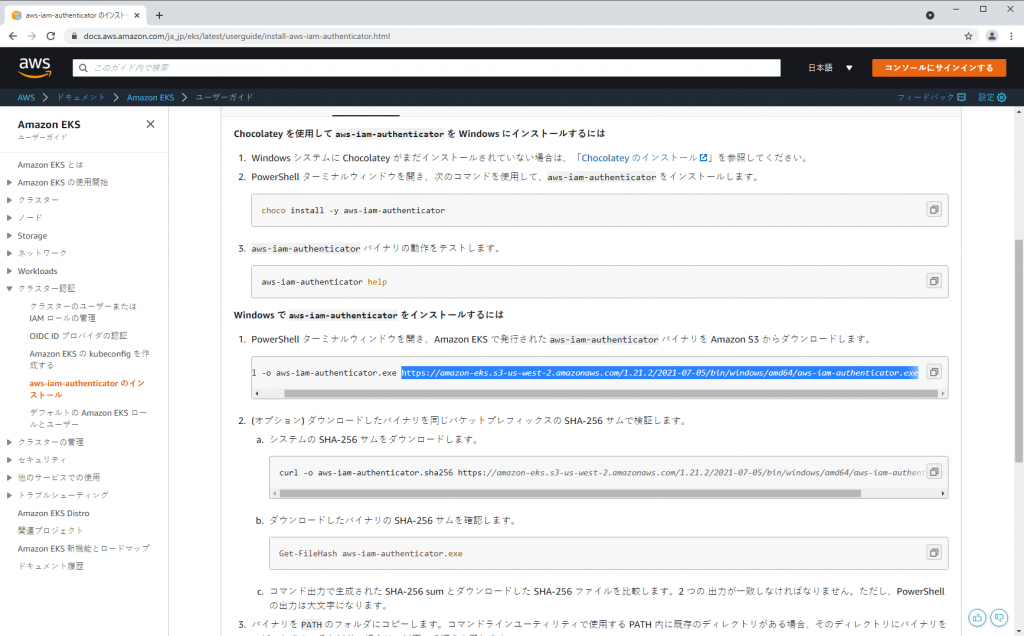Open クラスターのユーザーまたは IAM ロールの管理
The width and height of the screenshot is (1024, 636).
pyautogui.click(x=83, y=312)
